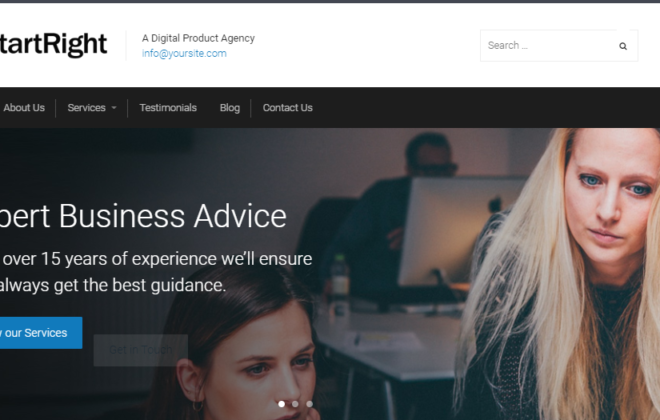Click the info@yoursite.com email link
660x420 pixels.
click(x=184, y=53)
